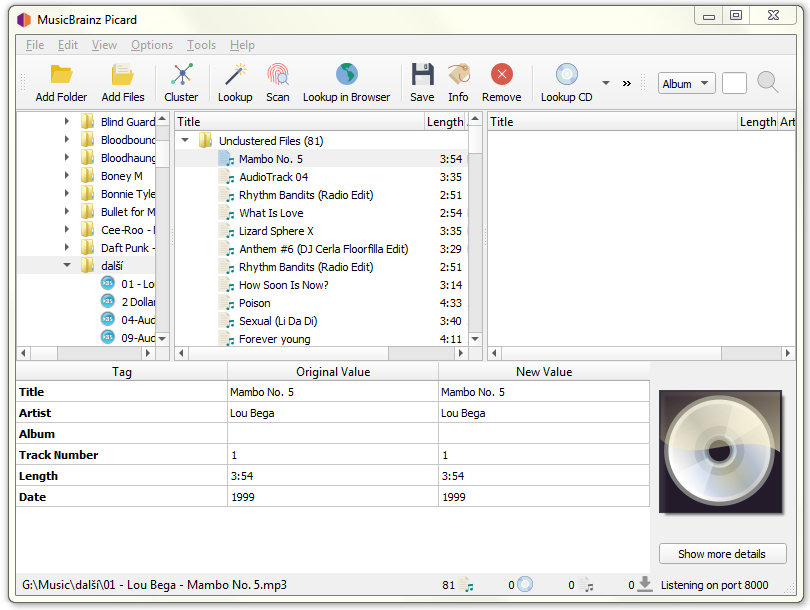This screenshot has width=810, height=610.
Task: Click the folder browser vertical scrollbar thumb
Action: (x=163, y=153)
